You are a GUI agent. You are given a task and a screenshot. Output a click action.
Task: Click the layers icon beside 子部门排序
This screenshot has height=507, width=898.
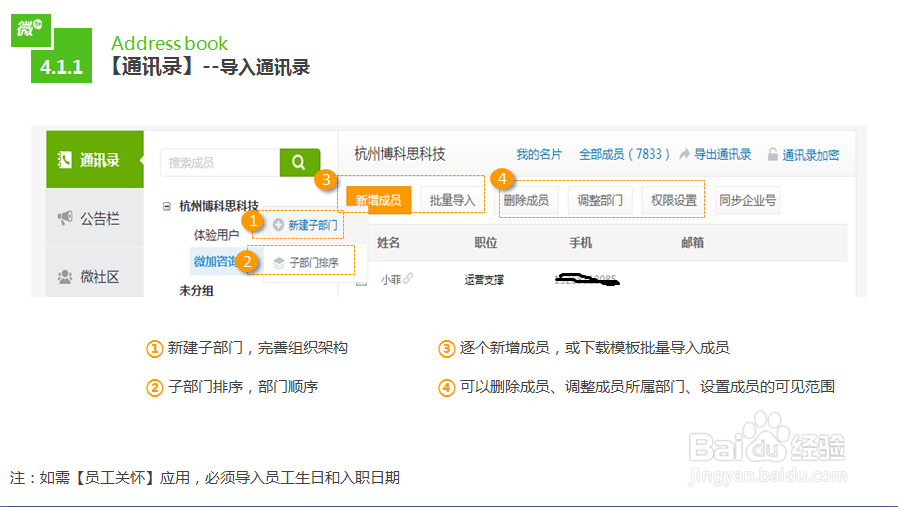(279, 263)
